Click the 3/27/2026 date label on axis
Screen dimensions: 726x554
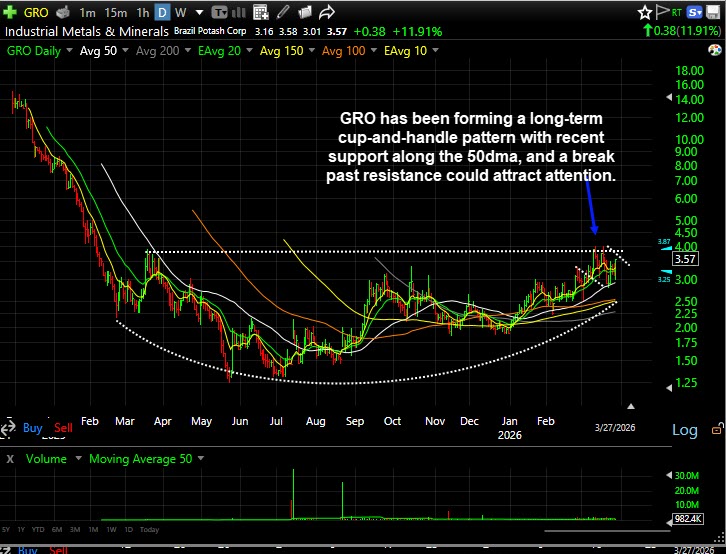615,428
